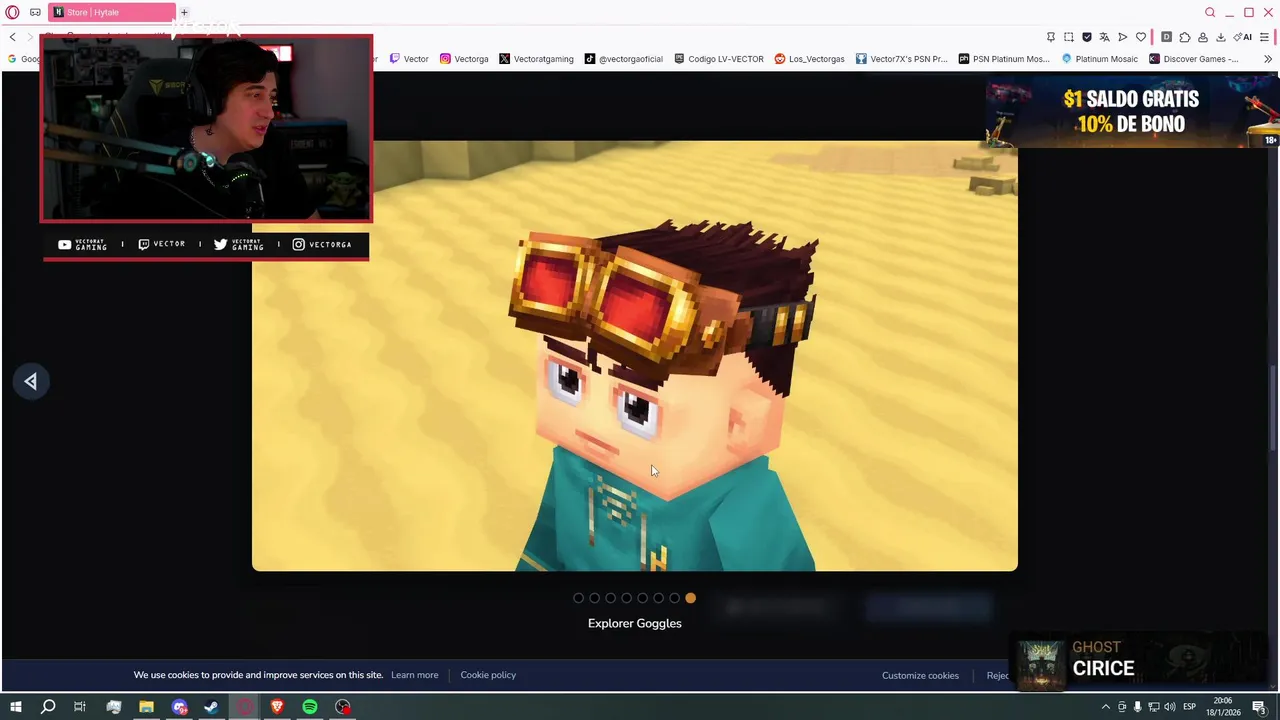Expand the bookmarks overflow chevron
Image resolution: width=1280 pixels, height=720 pixels.
[x=1268, y=59]
